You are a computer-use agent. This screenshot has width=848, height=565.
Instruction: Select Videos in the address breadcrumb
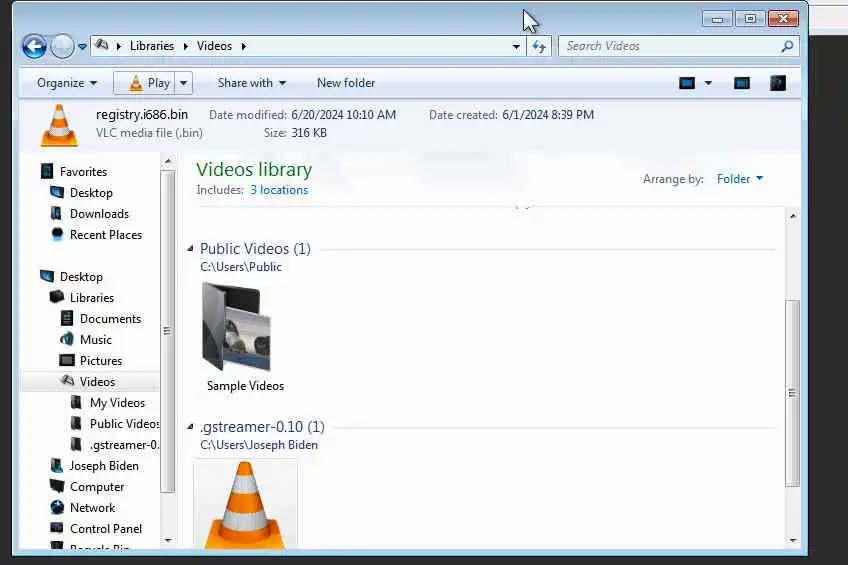pyautogui.click(x=214, y=46)
